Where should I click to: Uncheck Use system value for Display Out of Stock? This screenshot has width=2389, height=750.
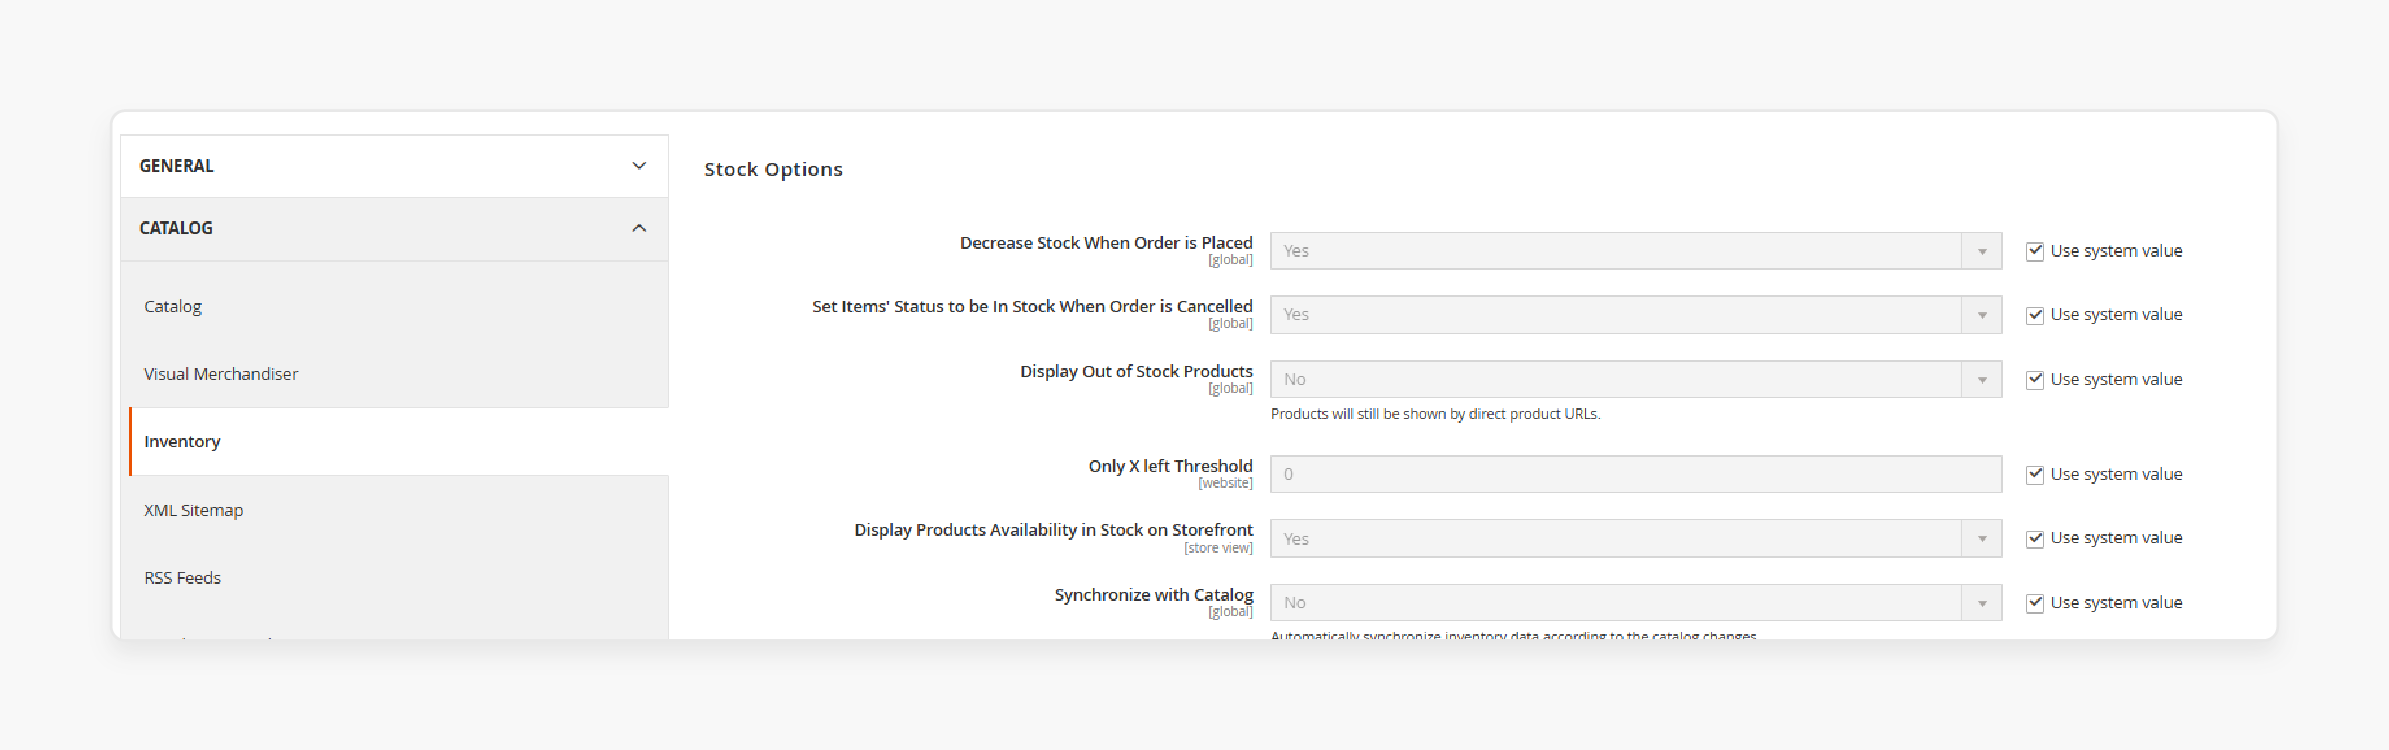click(2035, 379)
